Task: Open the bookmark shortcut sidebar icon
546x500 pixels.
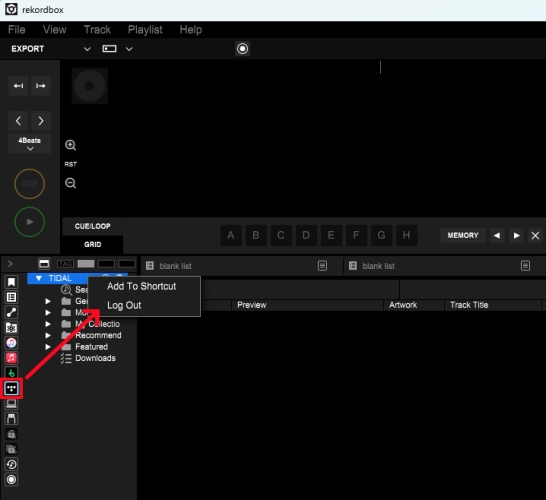Action: pyautogui.click(x=11, y=282)
